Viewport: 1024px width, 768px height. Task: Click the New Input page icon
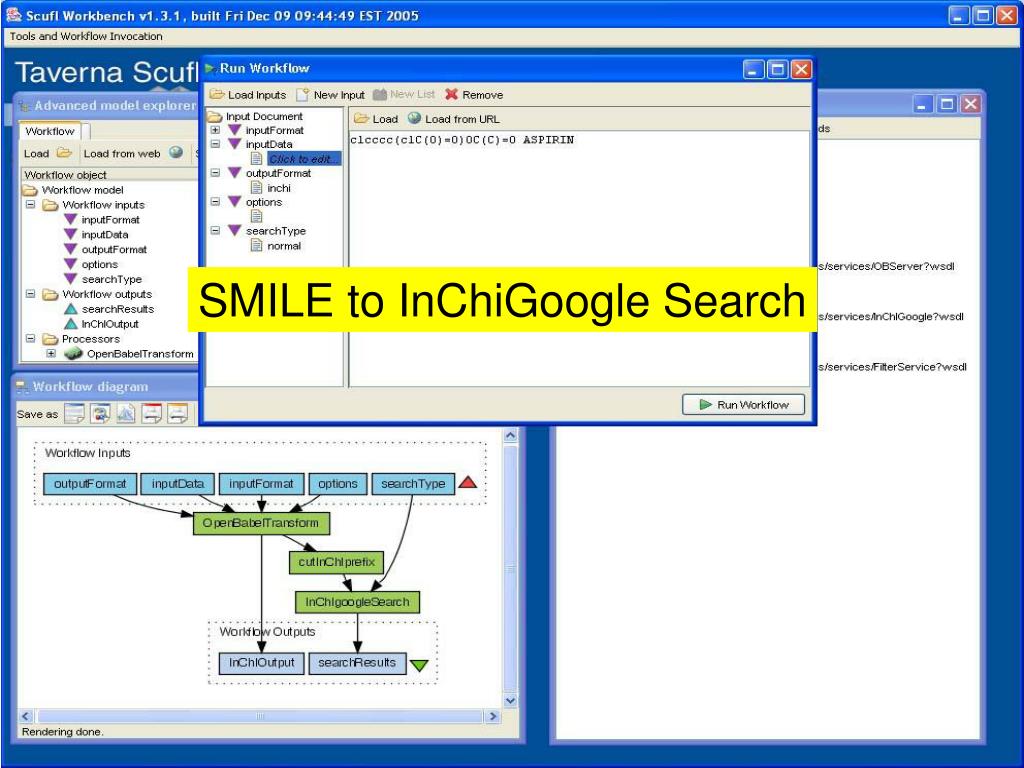click(302, 95)
